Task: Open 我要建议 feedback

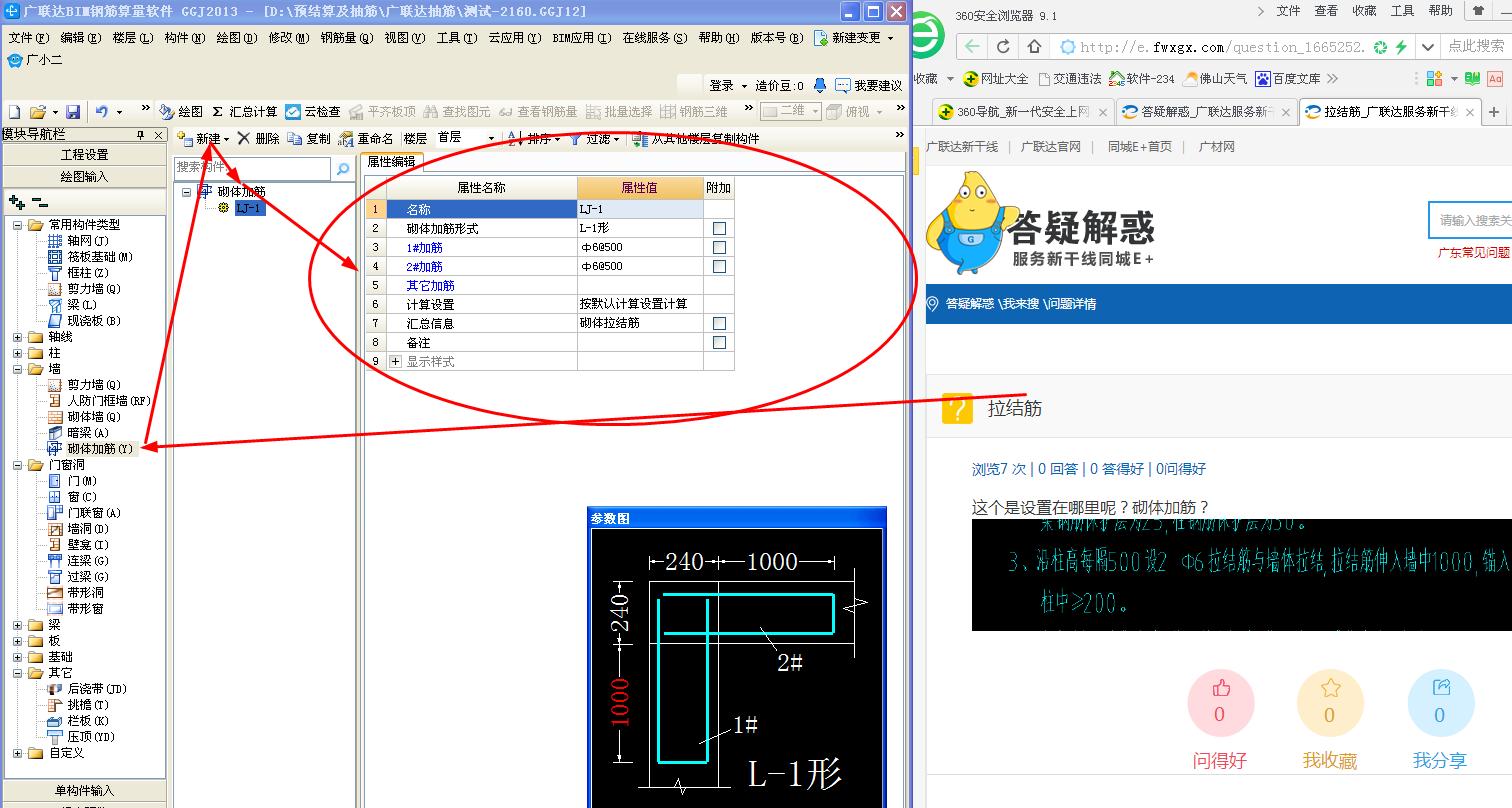Action: point(869,86)
